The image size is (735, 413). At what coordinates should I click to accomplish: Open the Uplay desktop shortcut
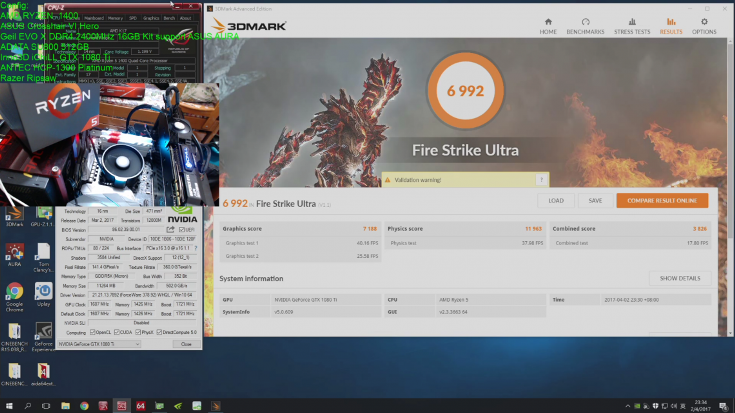[x=43, y=294]
